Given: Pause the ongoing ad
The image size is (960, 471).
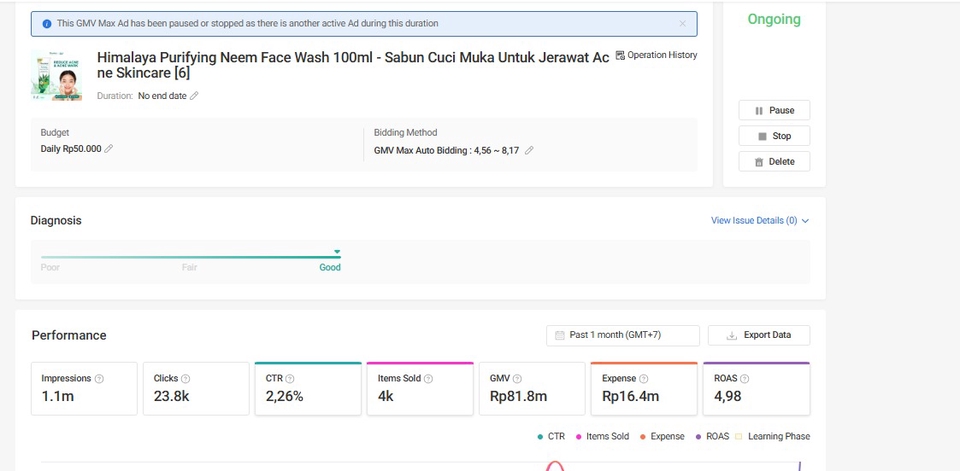Looking at the screenshot, I should pos(774,110).
